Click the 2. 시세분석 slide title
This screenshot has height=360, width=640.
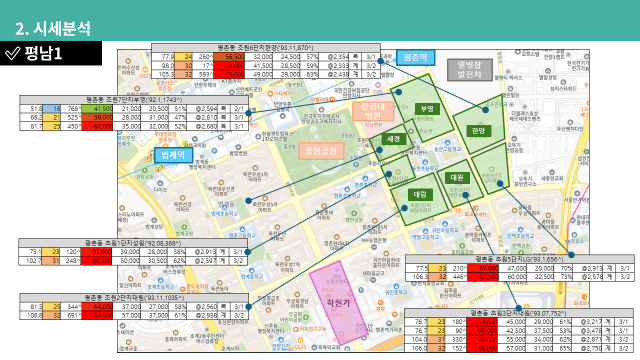pyautogui.click(x=53, y=29)
